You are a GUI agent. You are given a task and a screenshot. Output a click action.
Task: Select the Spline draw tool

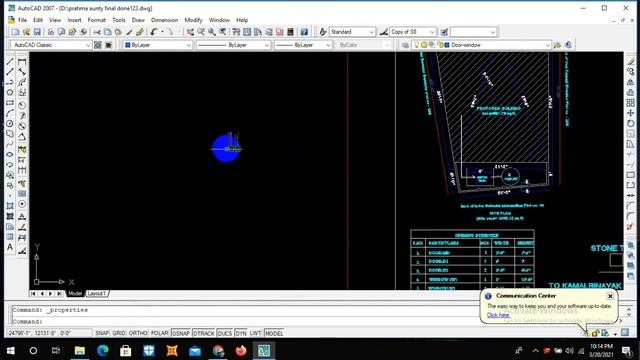[10, 144]
